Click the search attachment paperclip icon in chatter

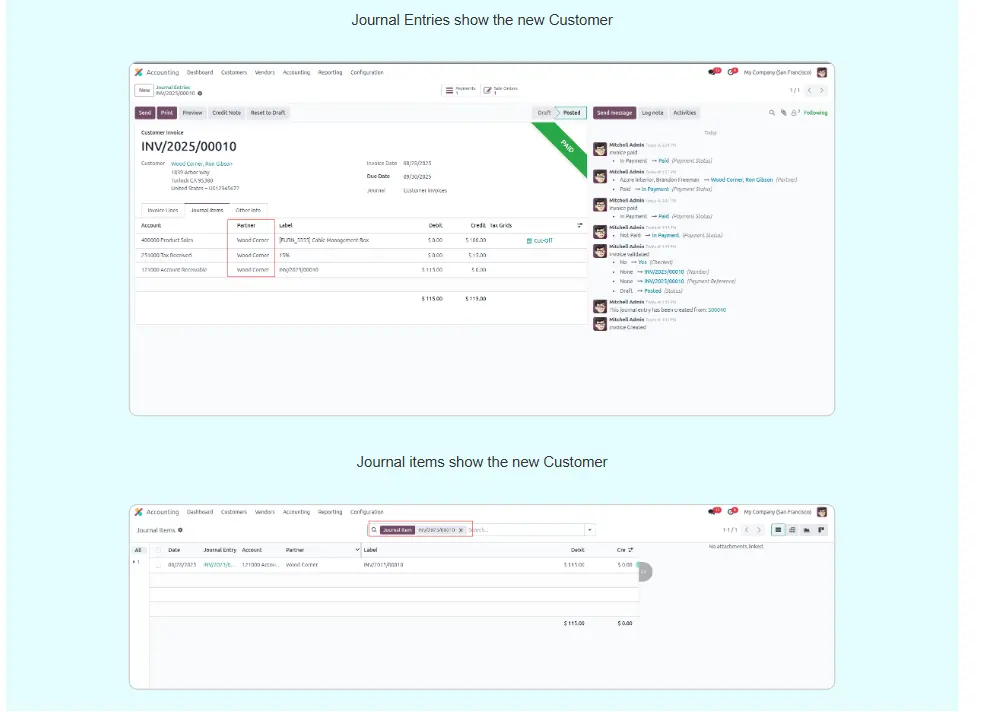point(782,113)
